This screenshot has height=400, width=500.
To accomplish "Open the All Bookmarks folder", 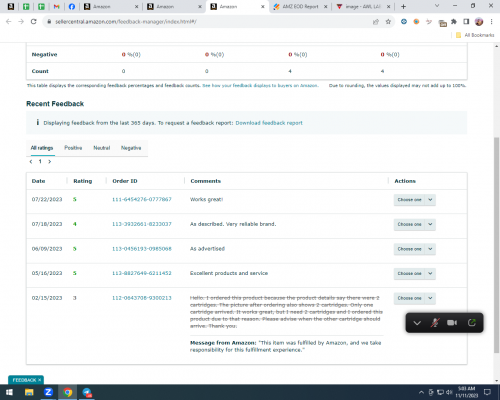I will (x=475, y=35).
